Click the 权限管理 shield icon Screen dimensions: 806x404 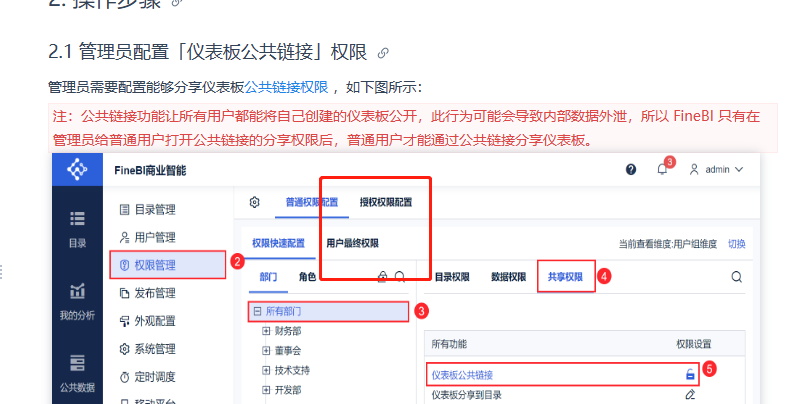coord(124,265)
